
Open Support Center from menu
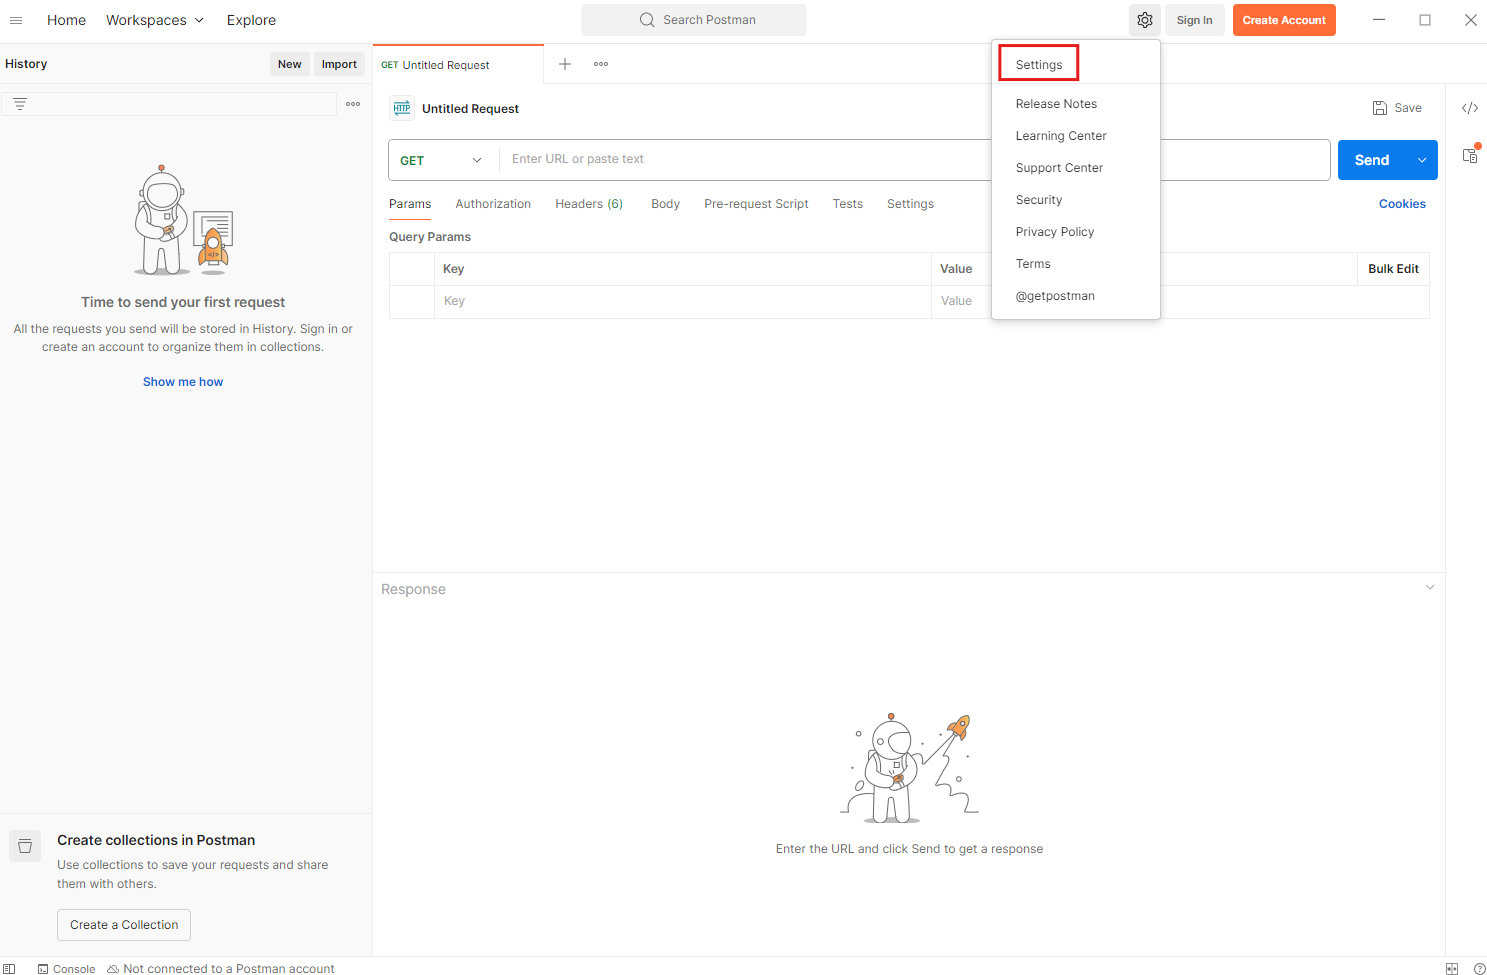(x=1059, y=168)
